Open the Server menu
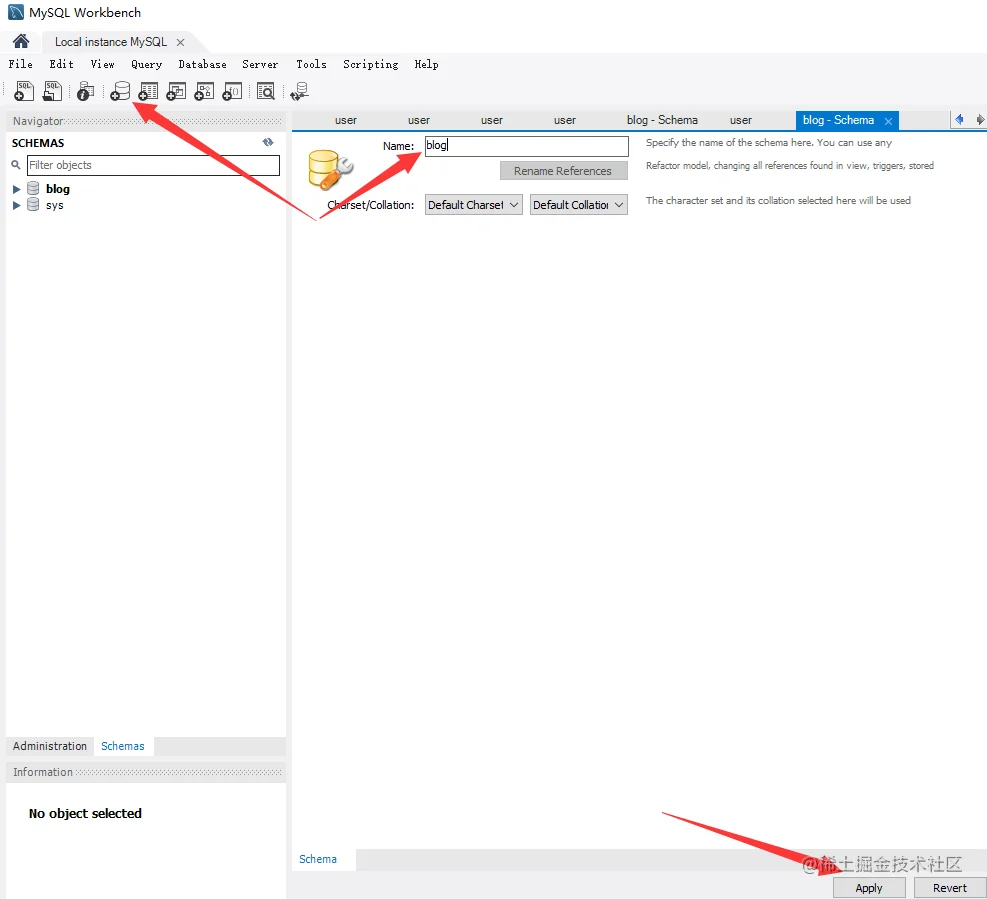987x899 pixels. click(259, 64)
